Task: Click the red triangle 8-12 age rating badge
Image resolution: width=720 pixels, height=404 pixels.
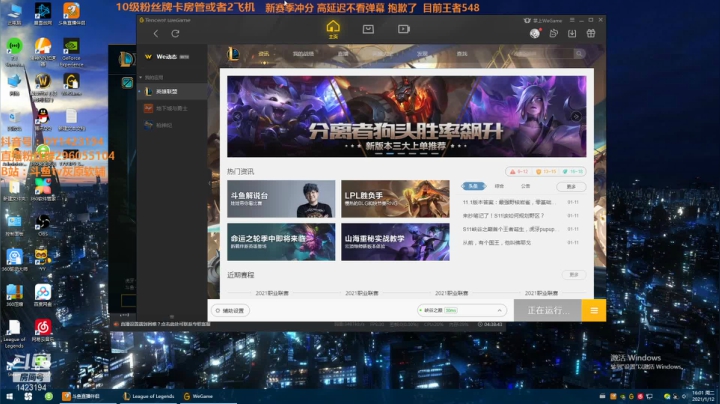Action: 519,172
